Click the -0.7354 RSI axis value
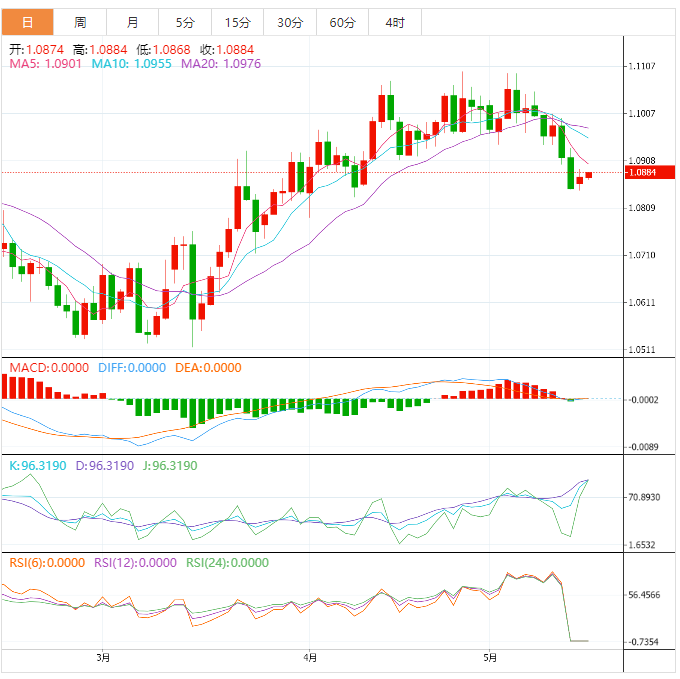The image size is (680, 679). (x=643, y=642)
